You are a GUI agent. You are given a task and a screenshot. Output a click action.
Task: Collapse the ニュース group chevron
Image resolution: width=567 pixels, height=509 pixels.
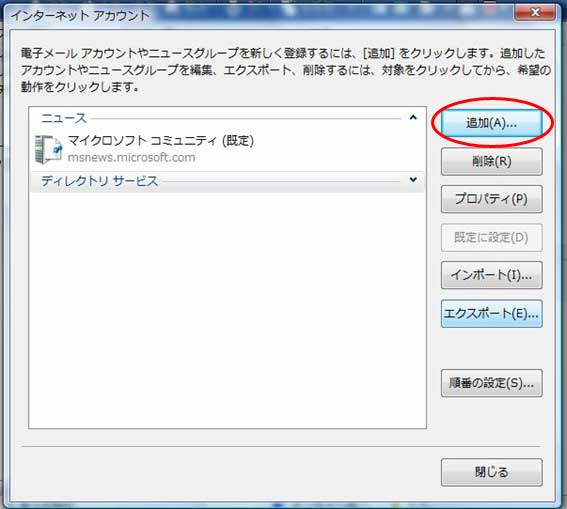(x=413, y=117)
